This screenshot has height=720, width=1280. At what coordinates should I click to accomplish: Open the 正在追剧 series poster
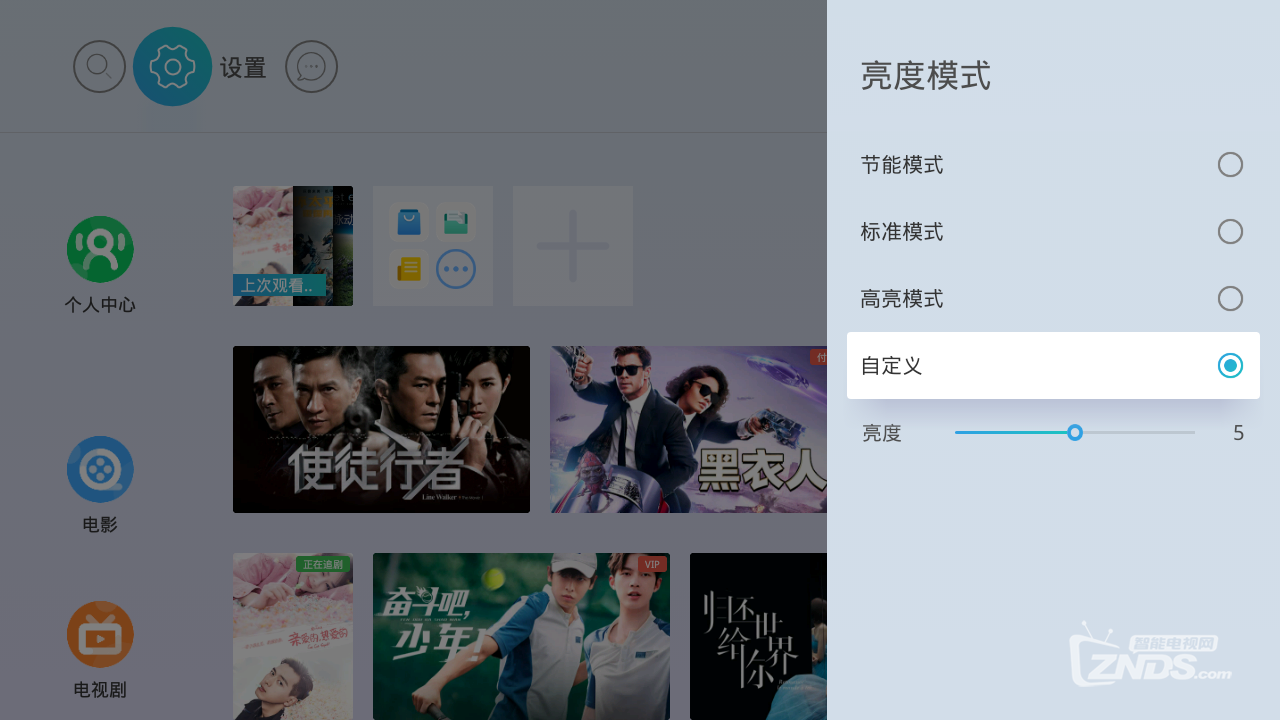[293, 636]
